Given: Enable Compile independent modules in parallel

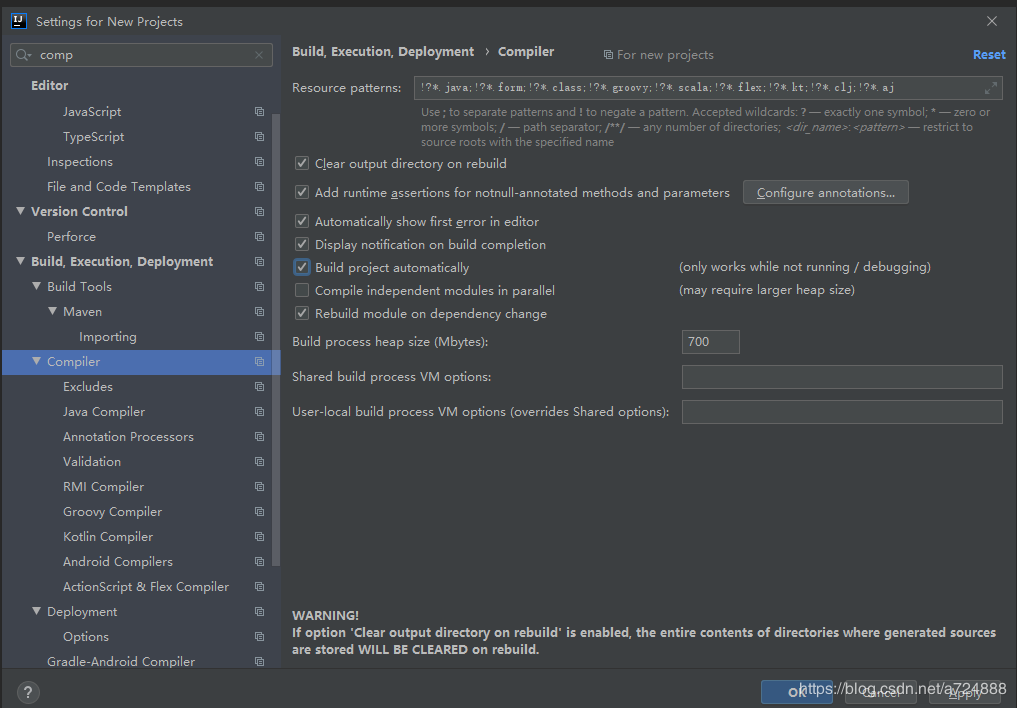Looking at the screenshot, I should 302,290.
